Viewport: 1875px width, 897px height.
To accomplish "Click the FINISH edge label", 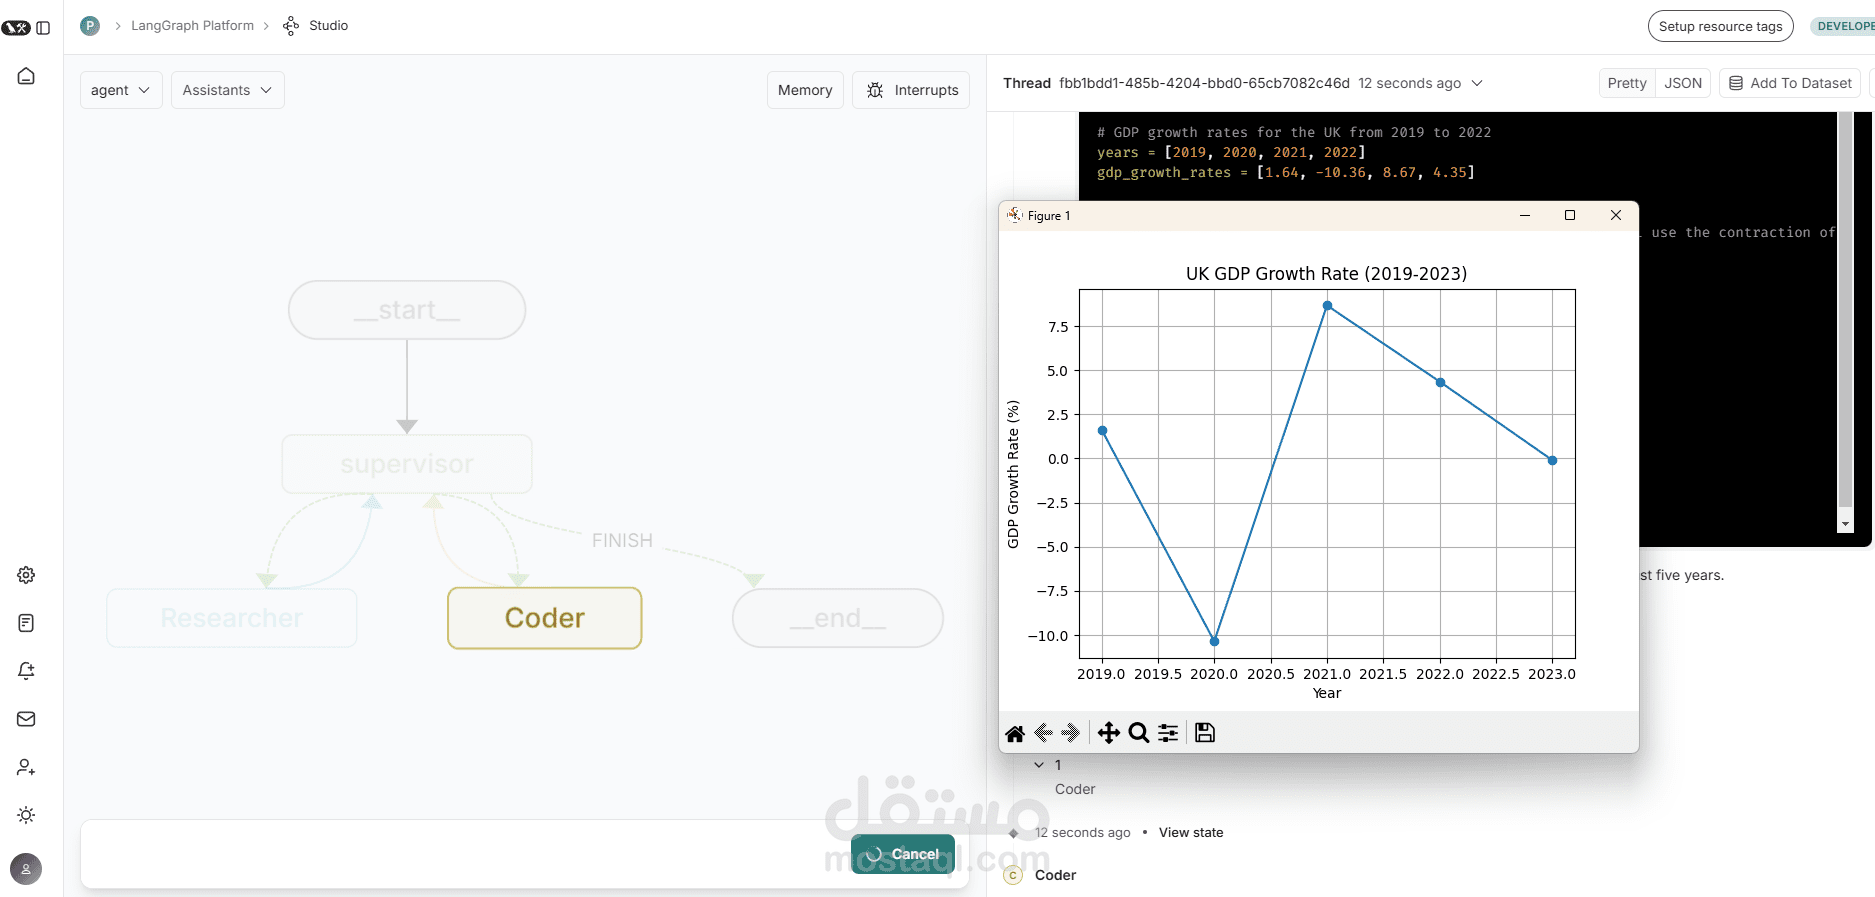I will [622, 541].
